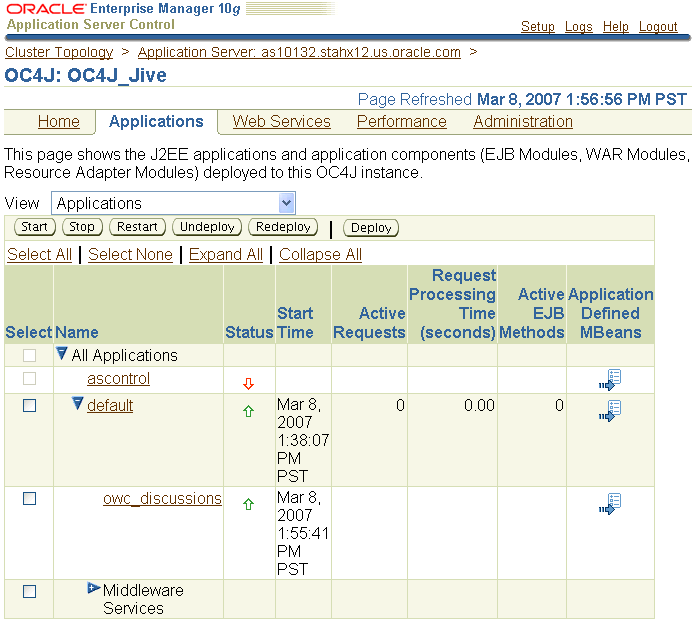Screen dimensions: 695x624
Task: Select the Applications tab
Action: (156, 121)
